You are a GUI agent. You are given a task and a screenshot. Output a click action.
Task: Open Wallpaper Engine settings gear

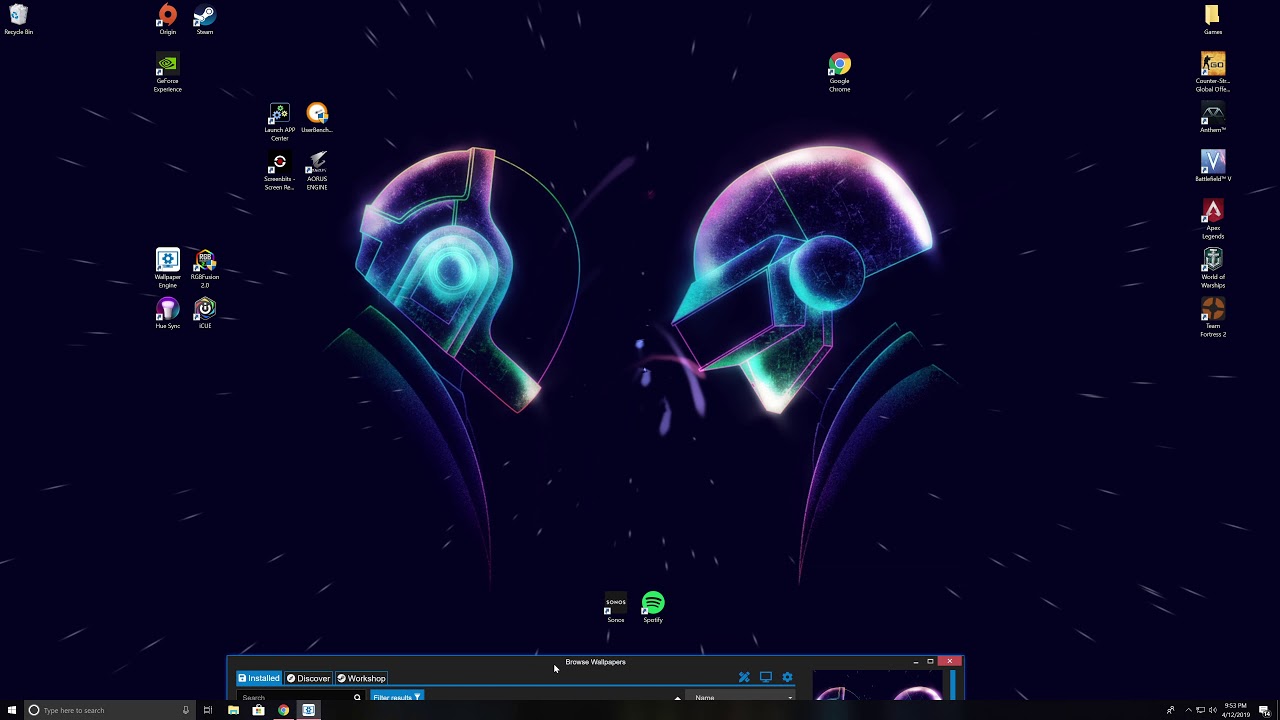click(787, 677)
